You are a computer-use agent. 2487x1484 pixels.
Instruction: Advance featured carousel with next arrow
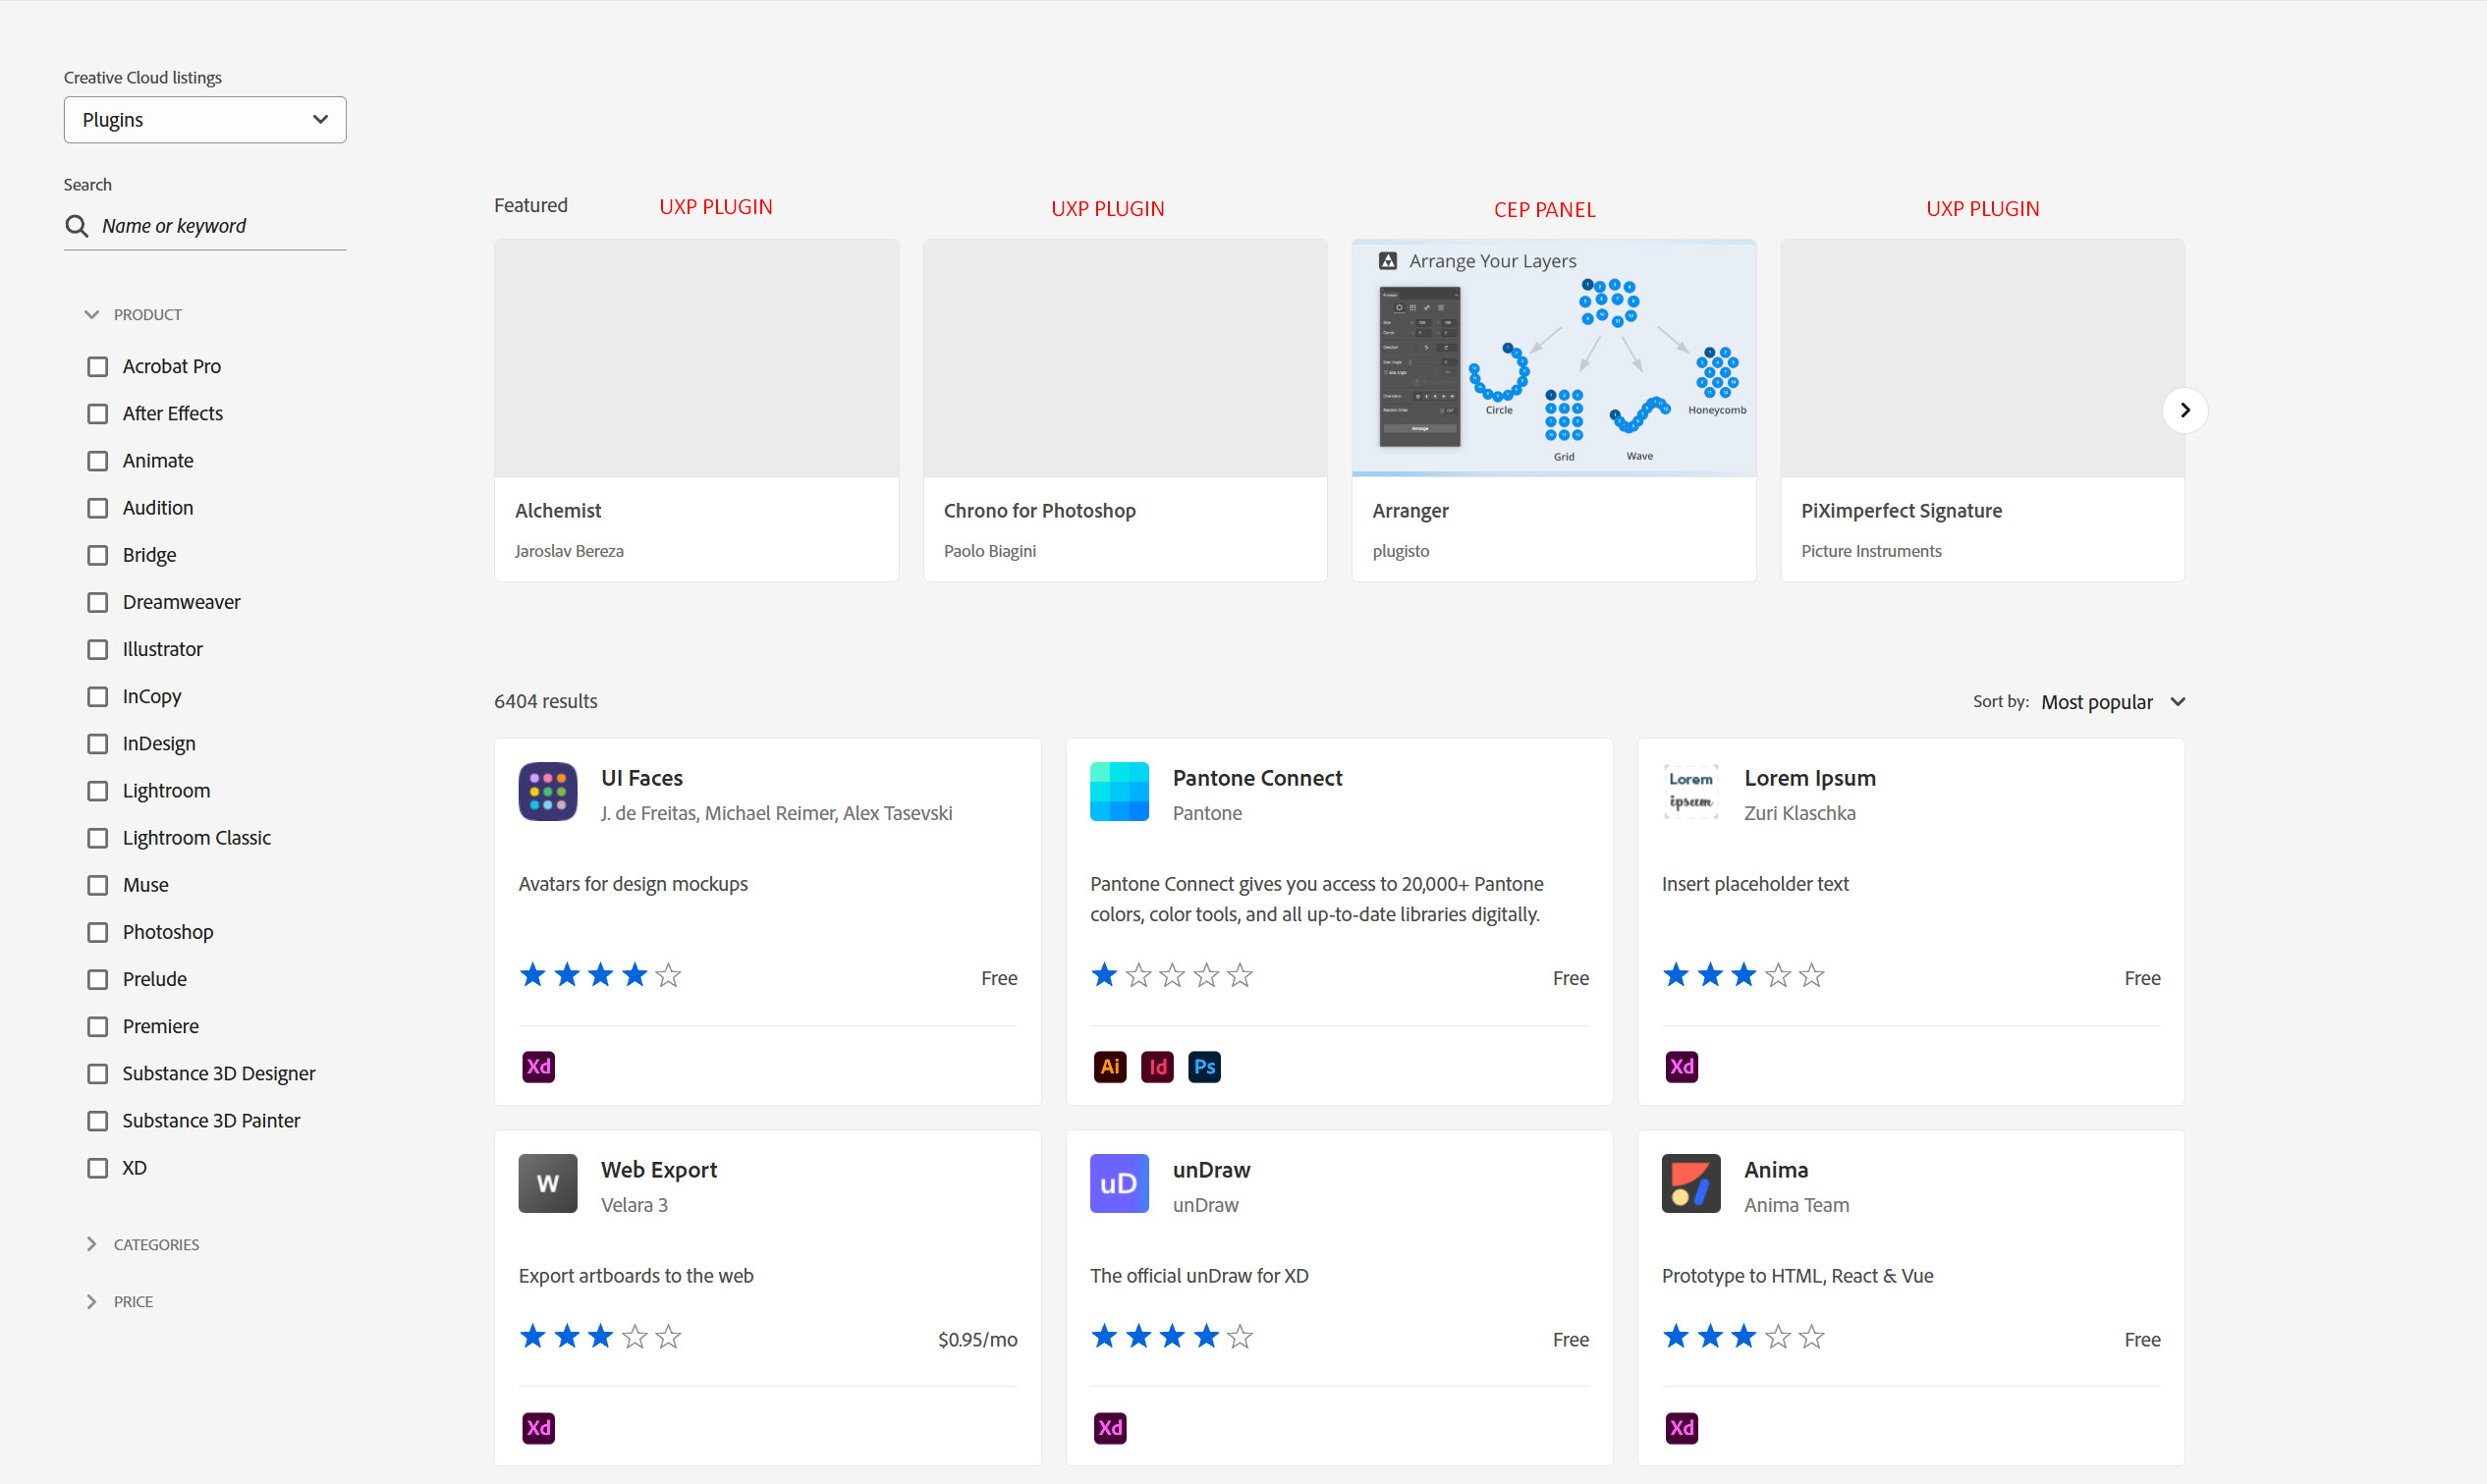point(2184,410)
